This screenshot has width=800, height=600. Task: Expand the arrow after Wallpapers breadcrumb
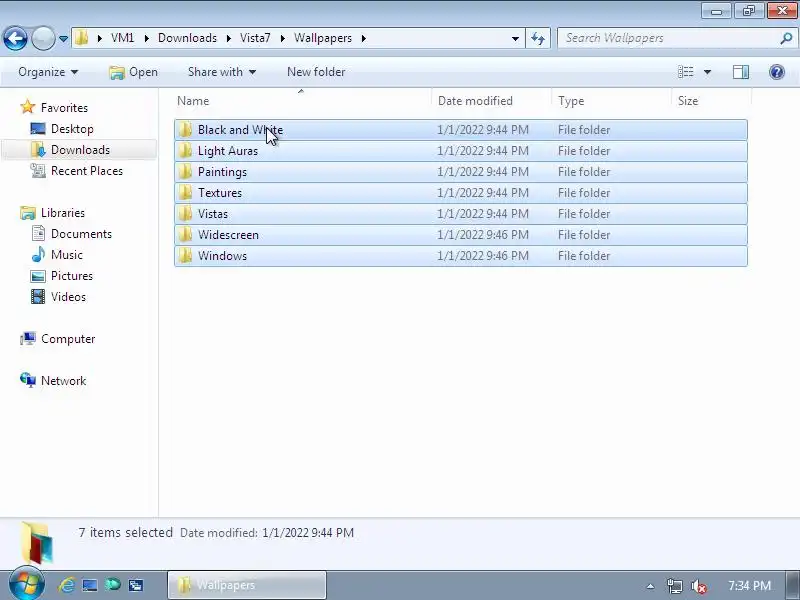click(364, 38)
